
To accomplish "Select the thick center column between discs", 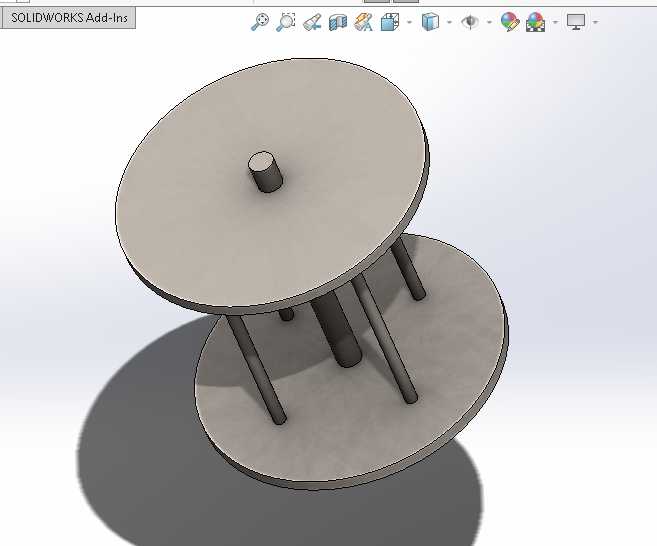I will pos(337,331).
